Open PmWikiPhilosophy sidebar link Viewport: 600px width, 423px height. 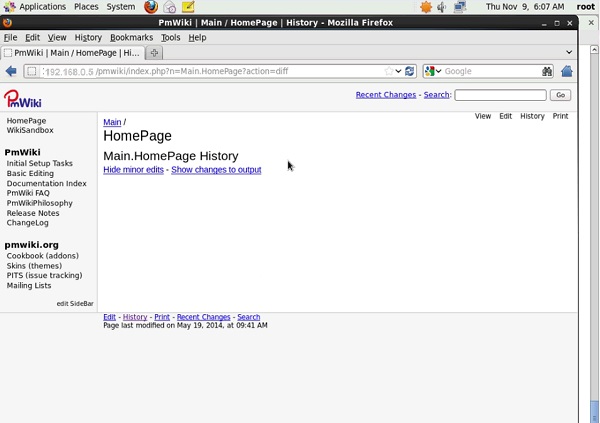(39, 203)
